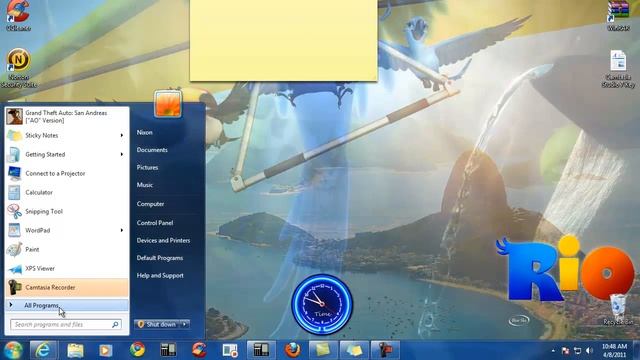Screen dimensions: 640x360
Task: Open the Nixon user folder
Action: pos(144,132)
